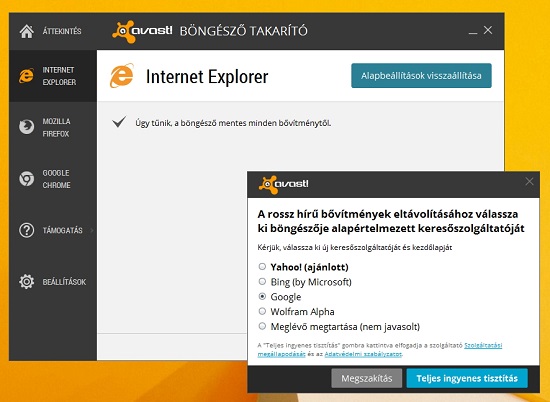The width and height of the screenshot is (550, 402).
Task: Select Meglévő megtartása (nem javasolt) option
Action: [262, 326]
